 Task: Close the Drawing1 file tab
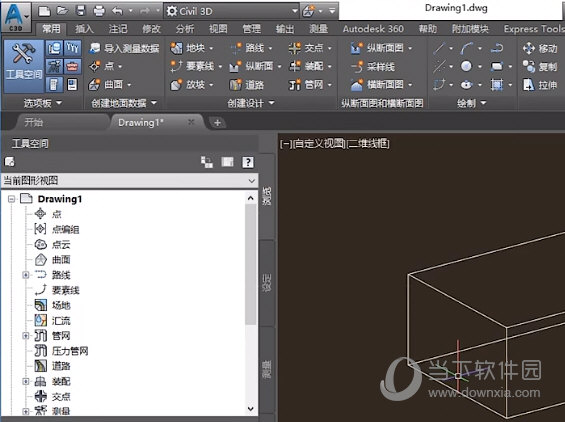point(191,123)
